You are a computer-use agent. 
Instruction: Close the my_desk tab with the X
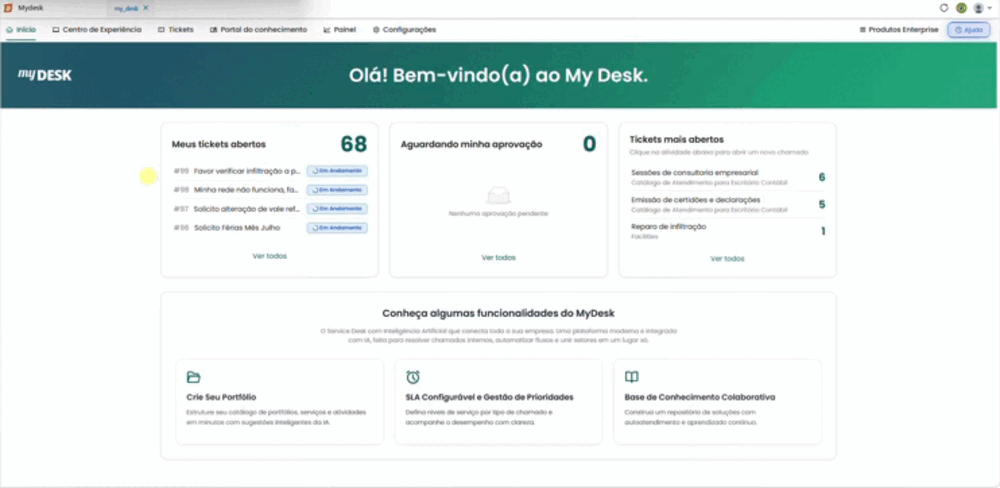(x=145, y=8)
